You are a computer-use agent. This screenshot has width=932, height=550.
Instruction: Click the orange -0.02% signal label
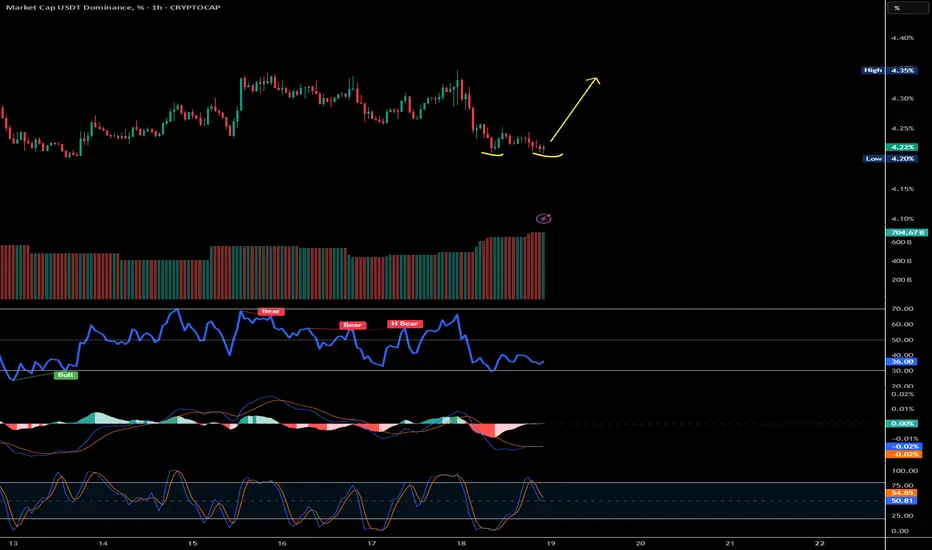point(903,454)
